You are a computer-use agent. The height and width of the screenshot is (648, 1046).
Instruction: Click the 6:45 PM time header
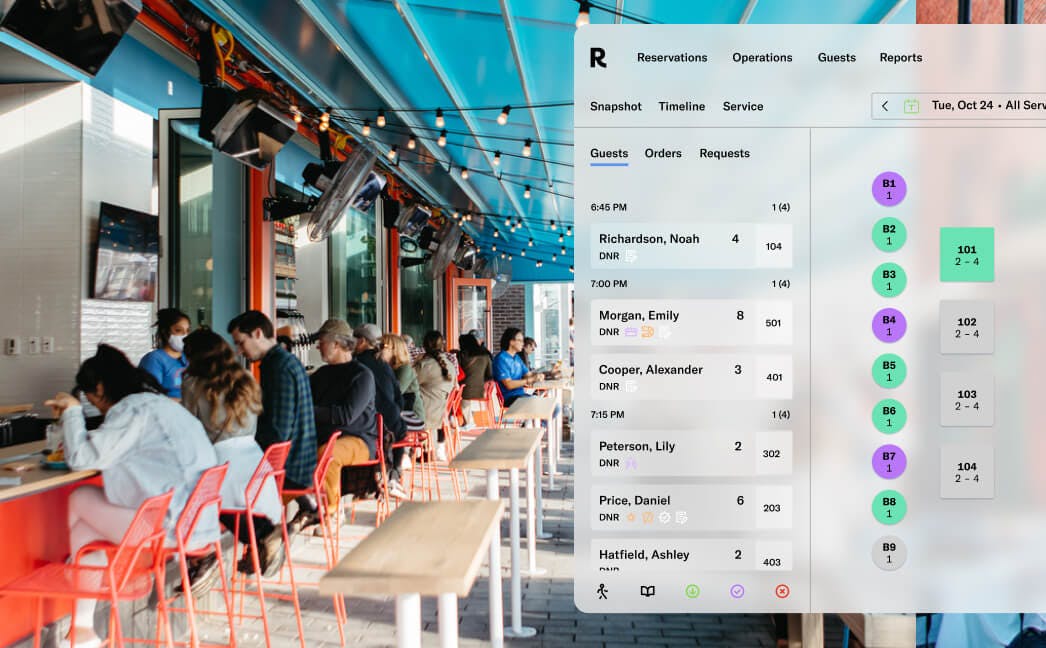(608, 208)
